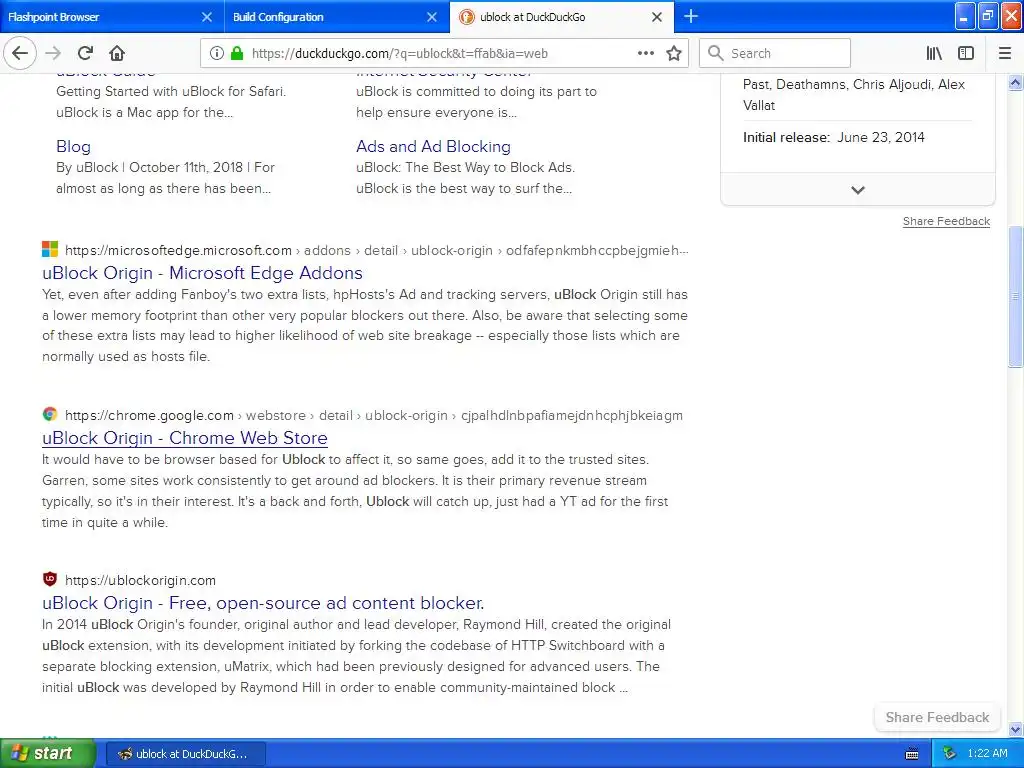The width and height of the screenshot is (1024, 768).
Task: Click the Microsoft favicon beside microsoftedge result
Action: tap(50, 249)
